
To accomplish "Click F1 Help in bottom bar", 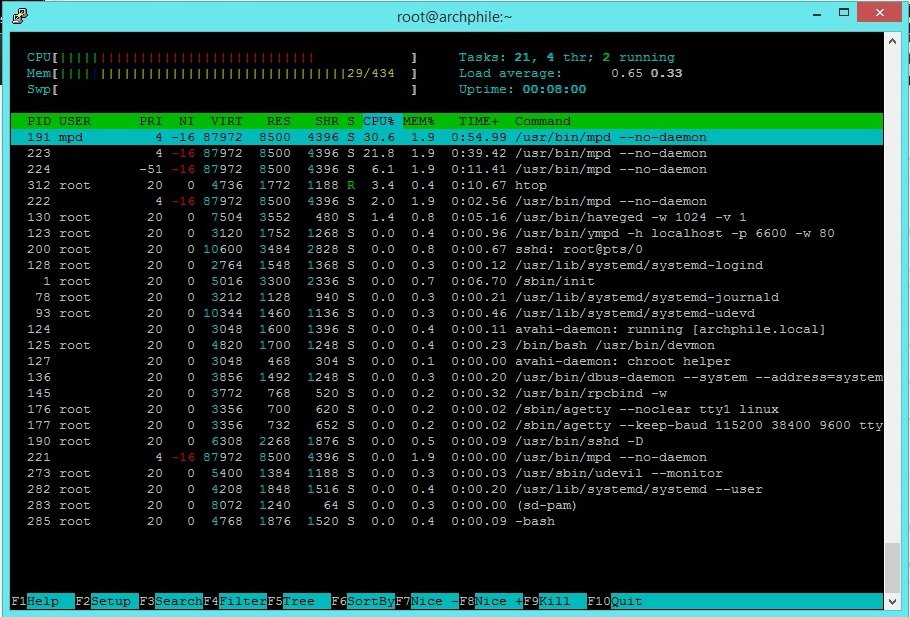I will click(x=36, y=601).
